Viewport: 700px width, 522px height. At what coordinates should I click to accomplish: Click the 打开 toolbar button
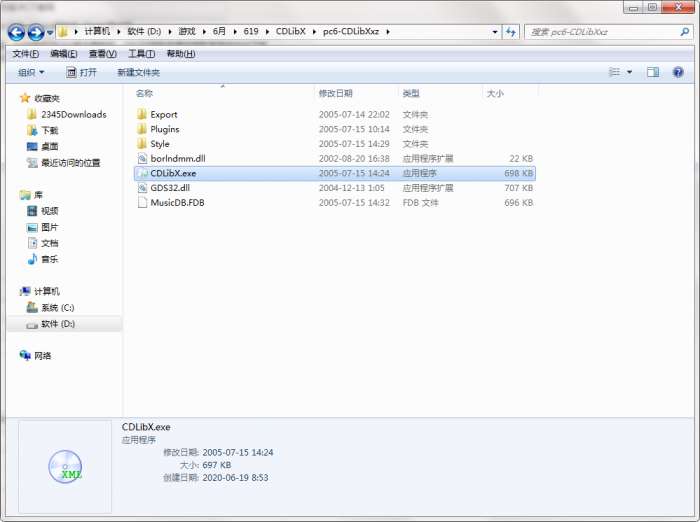(x=81, y=72)
